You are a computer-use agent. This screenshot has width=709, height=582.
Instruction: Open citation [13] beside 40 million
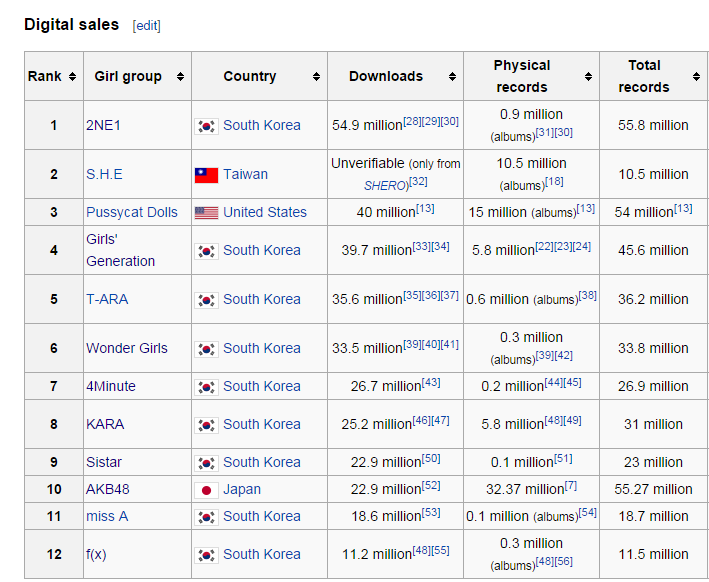pyautogui.click(x=425, y=208)
